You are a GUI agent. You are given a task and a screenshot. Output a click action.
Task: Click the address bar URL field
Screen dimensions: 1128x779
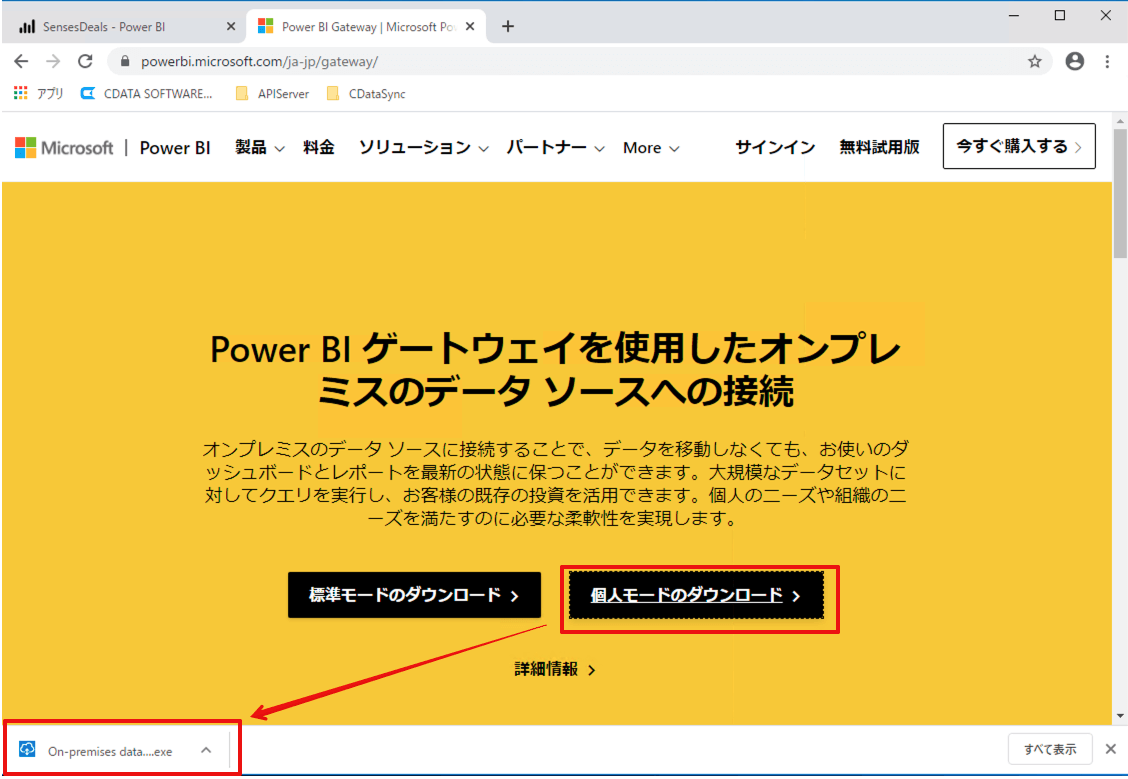(579, 61)
